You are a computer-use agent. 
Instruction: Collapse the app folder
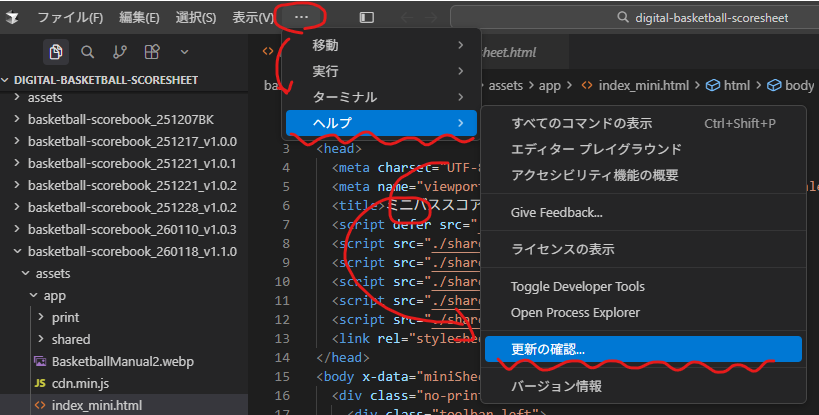[124, 295]
